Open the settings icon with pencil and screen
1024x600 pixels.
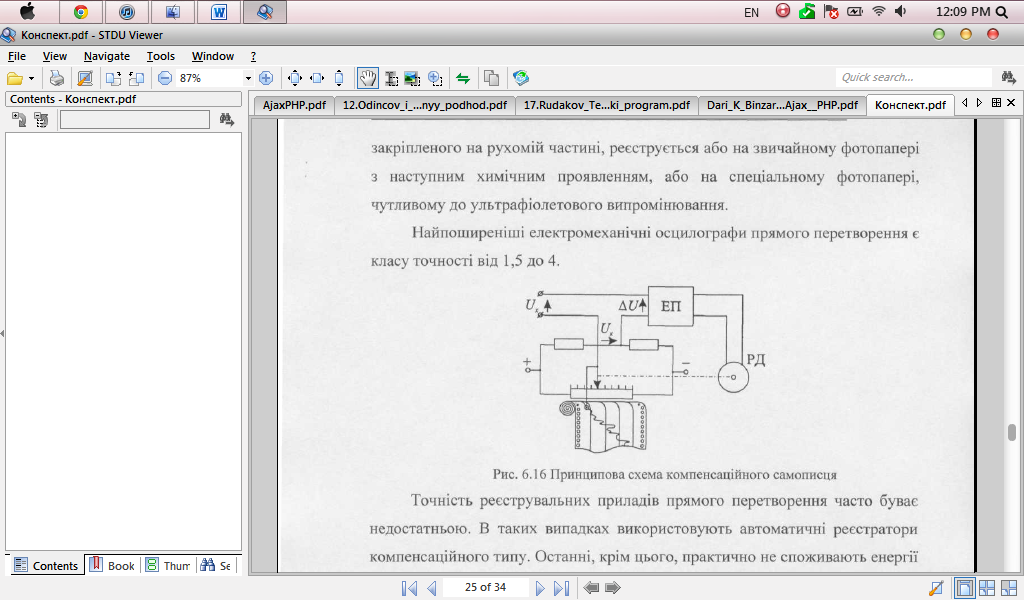tap(85, 78)
